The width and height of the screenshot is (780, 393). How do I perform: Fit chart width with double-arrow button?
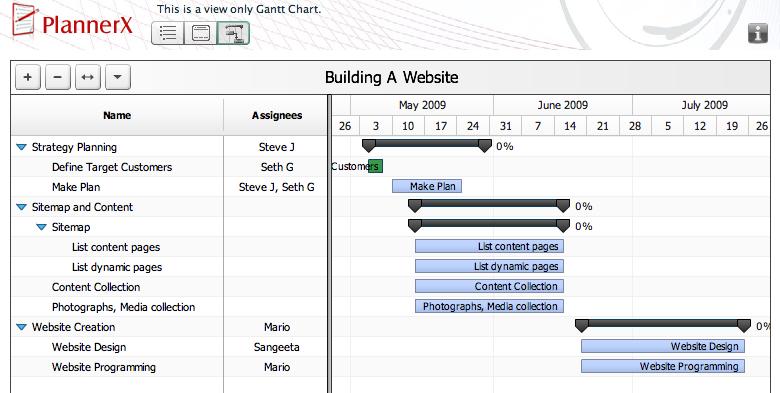pos(88,77)
